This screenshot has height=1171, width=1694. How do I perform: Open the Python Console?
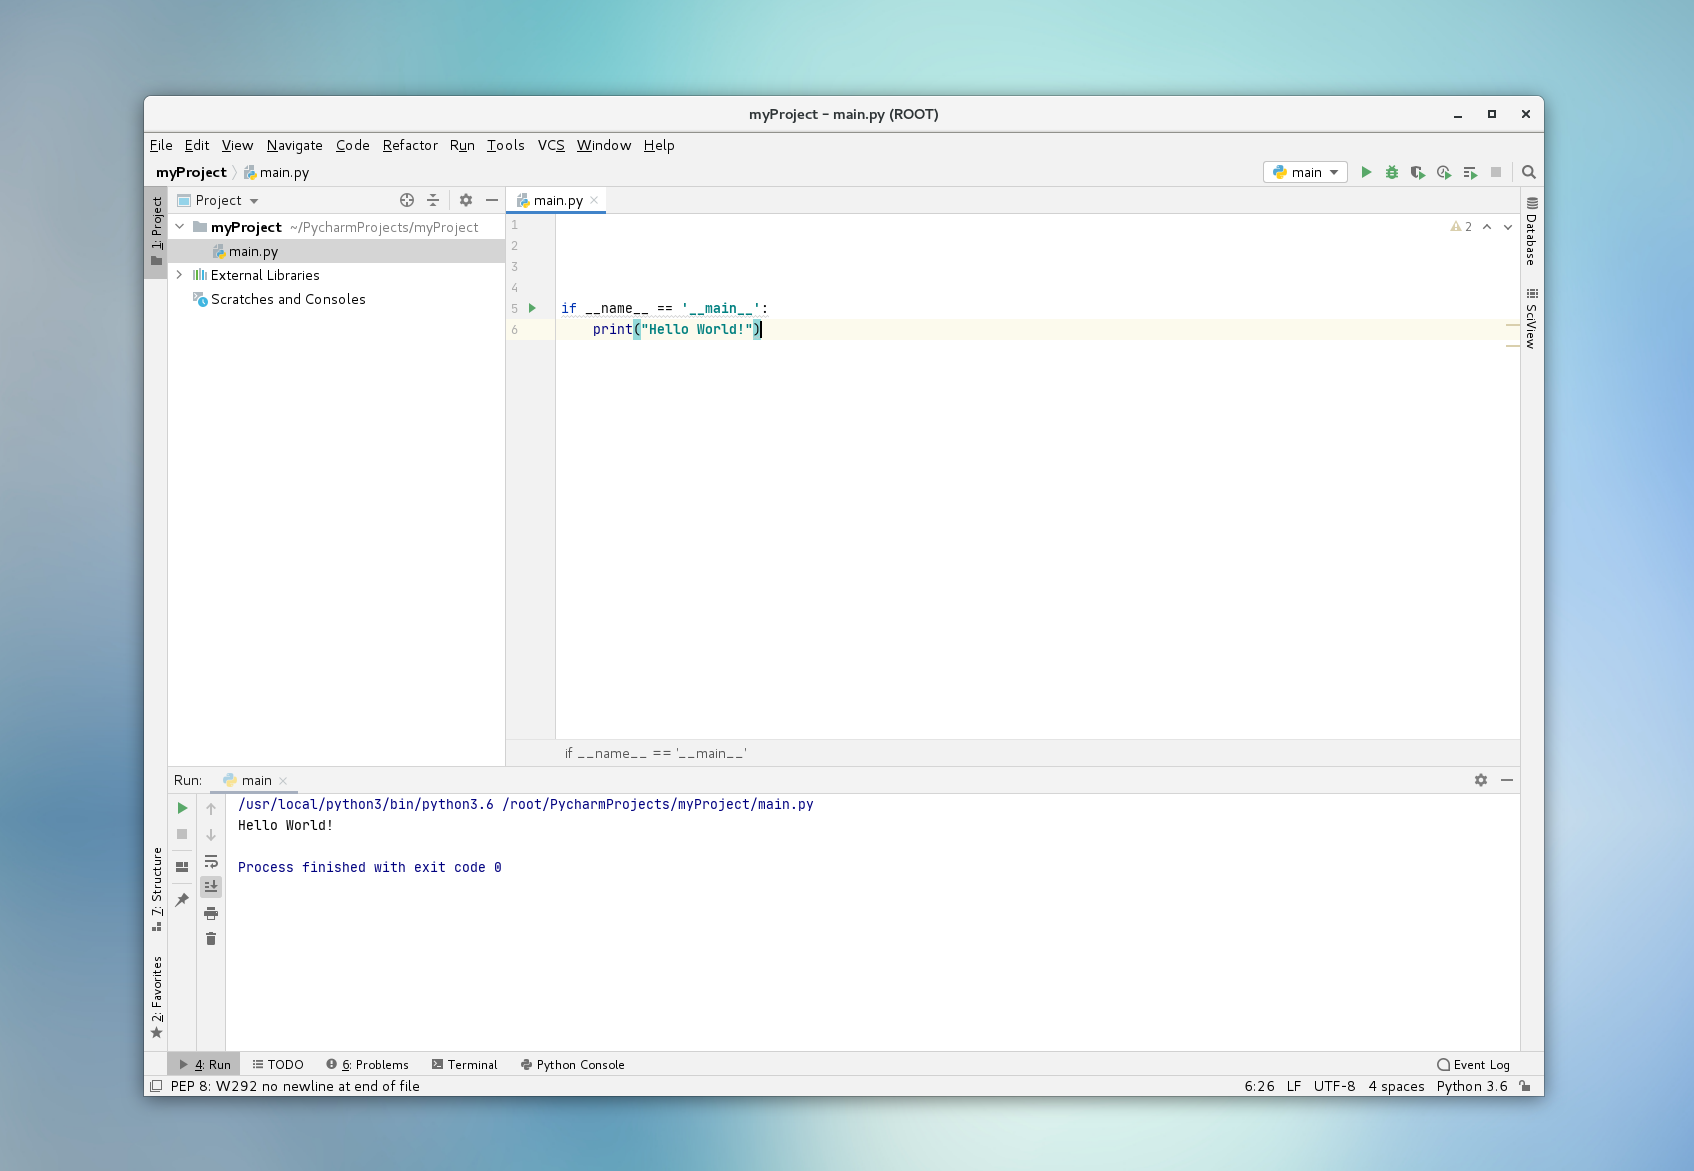click(572, 1064)
